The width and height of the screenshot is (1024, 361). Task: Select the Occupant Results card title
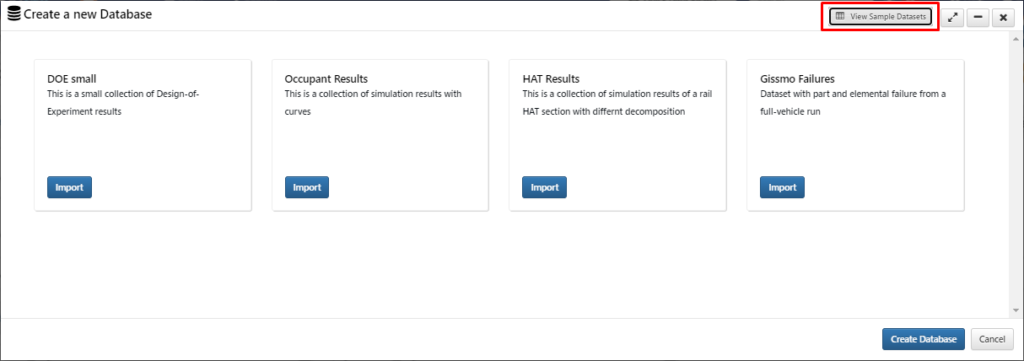[326, 79]
